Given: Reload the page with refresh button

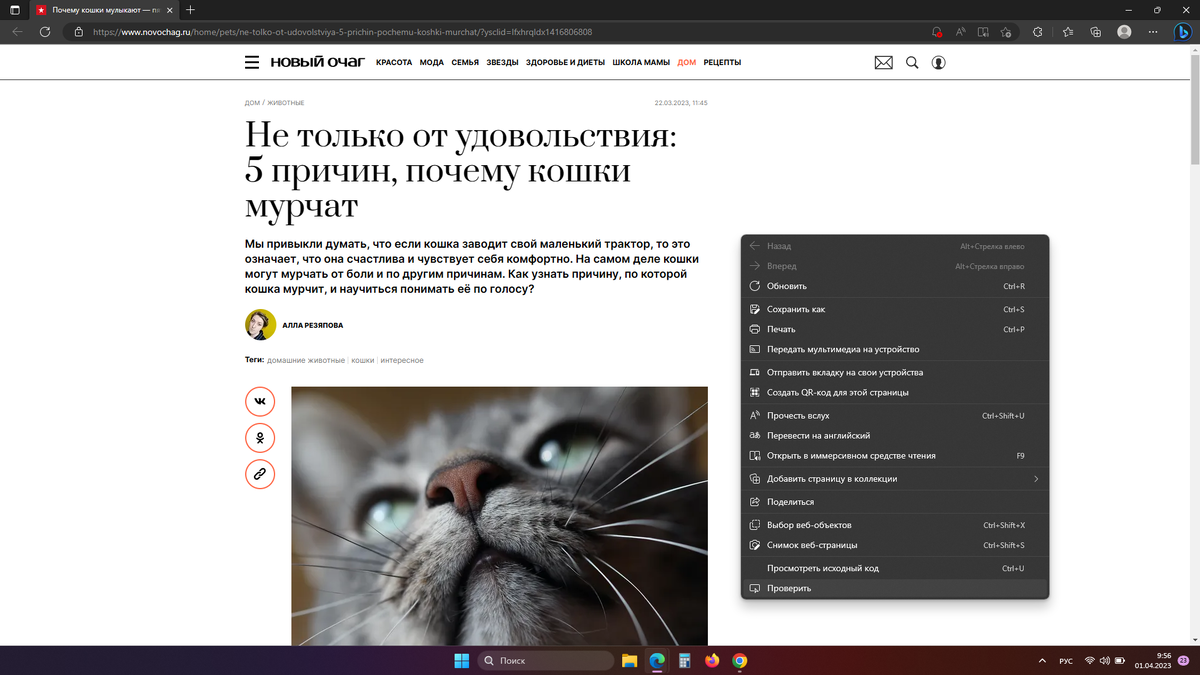Looking at the screenshot, I should pos(45,32).
